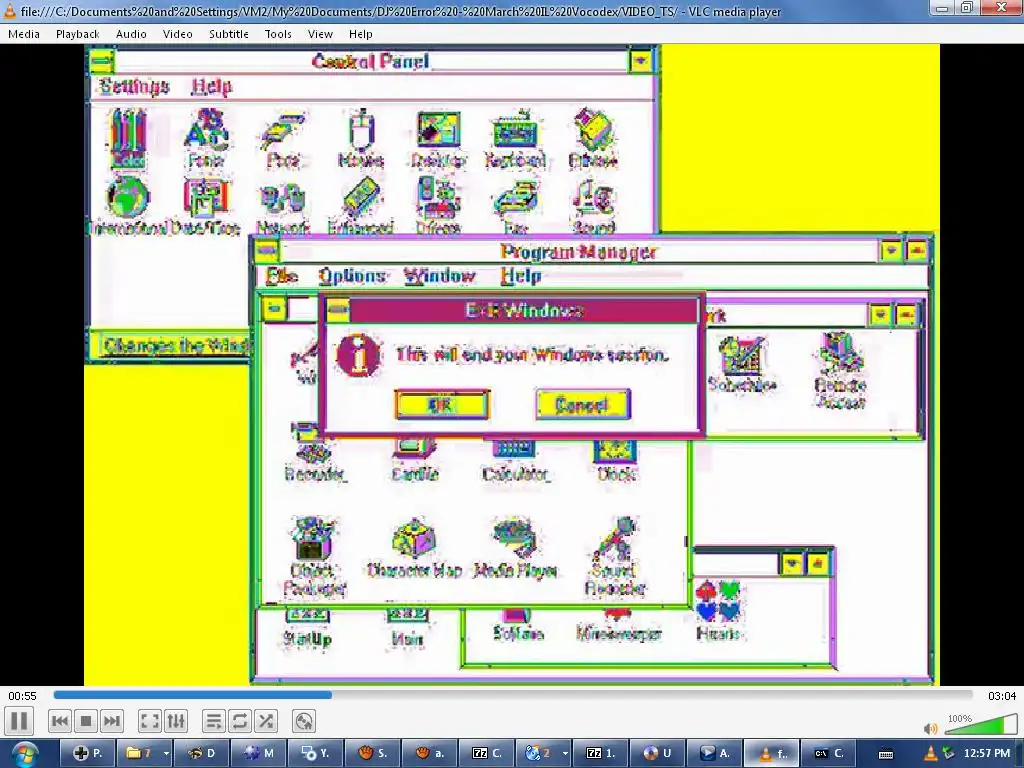The image size is (1024, 768).
Task: Click the Enhanced icon in Control Panel
Action: (360, 204)
